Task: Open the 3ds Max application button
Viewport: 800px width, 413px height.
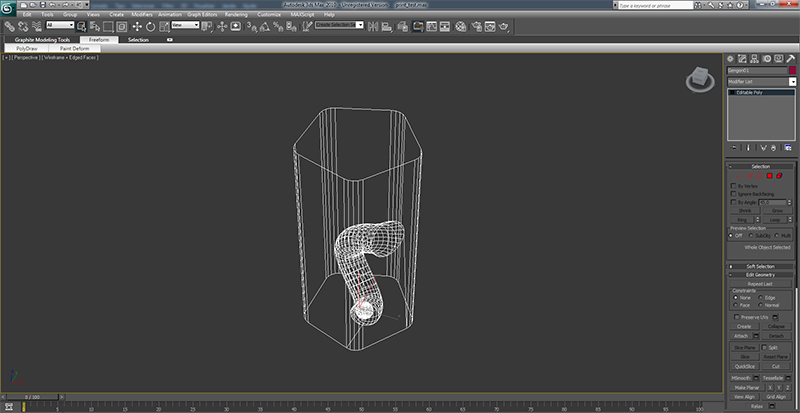Action: point(8,7)
